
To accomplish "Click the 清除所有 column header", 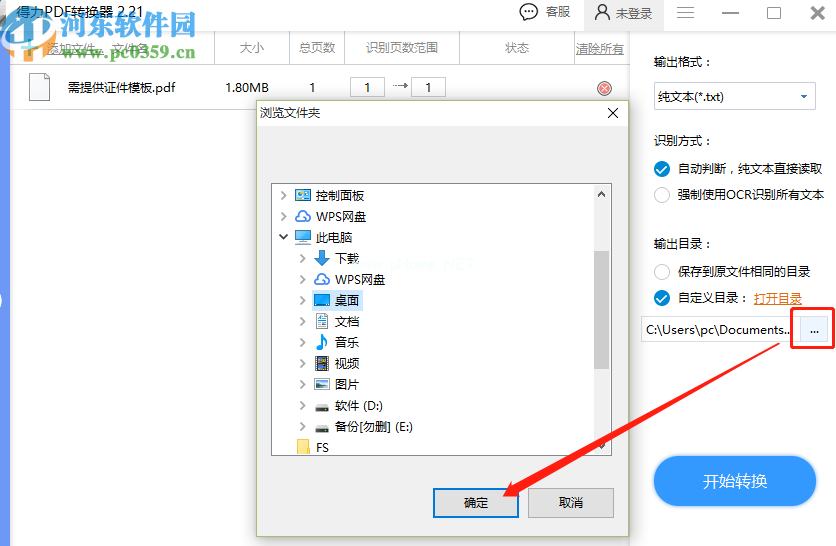I will pos(599,48).
